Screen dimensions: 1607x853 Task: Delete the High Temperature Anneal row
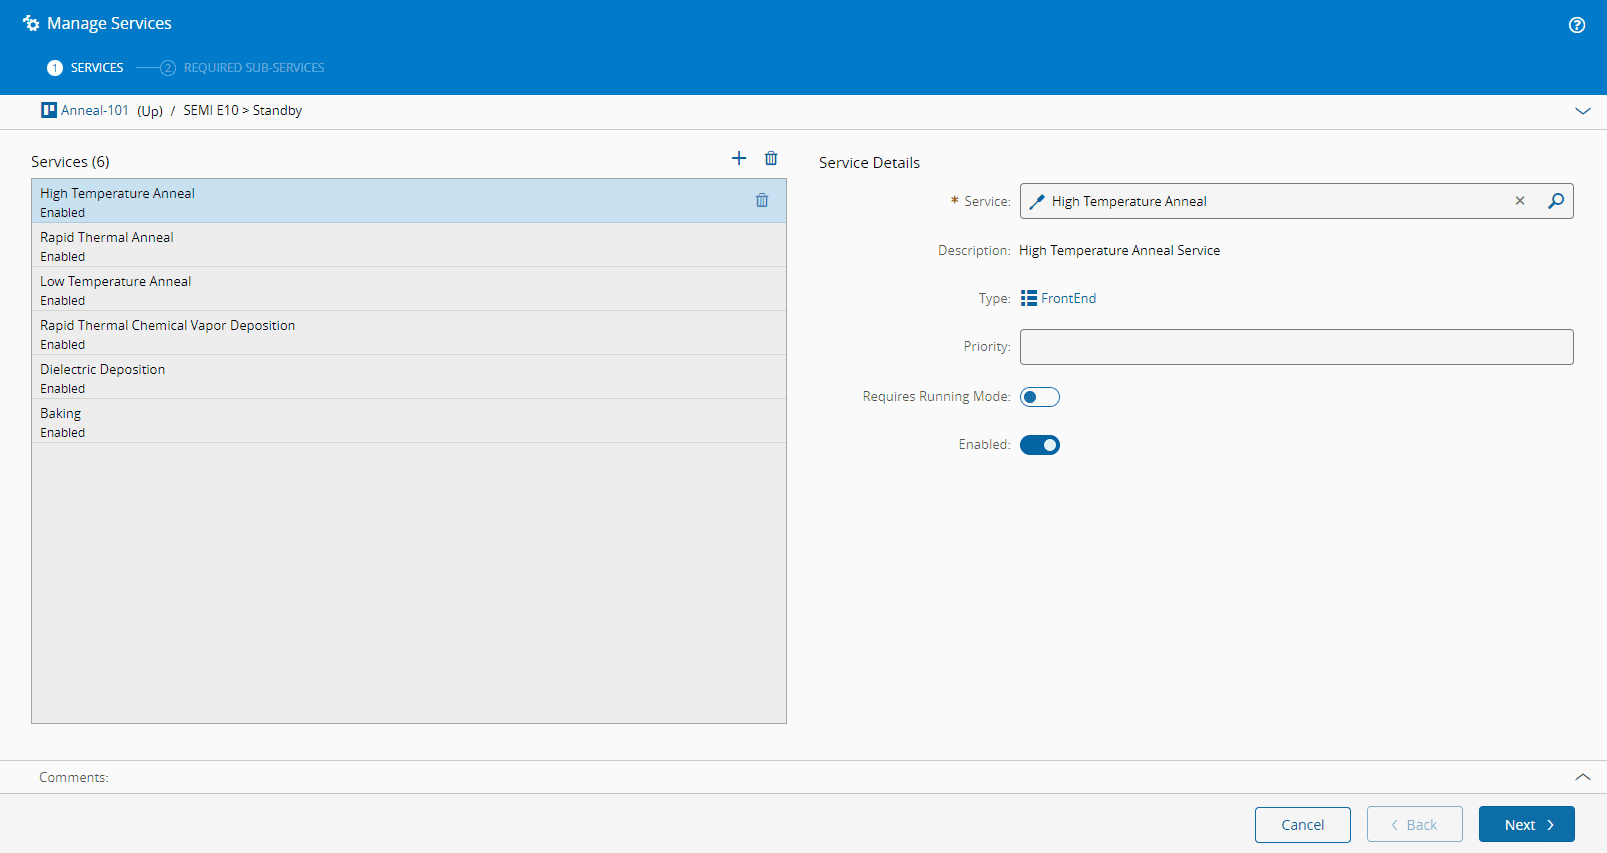[x=762, y=200]
